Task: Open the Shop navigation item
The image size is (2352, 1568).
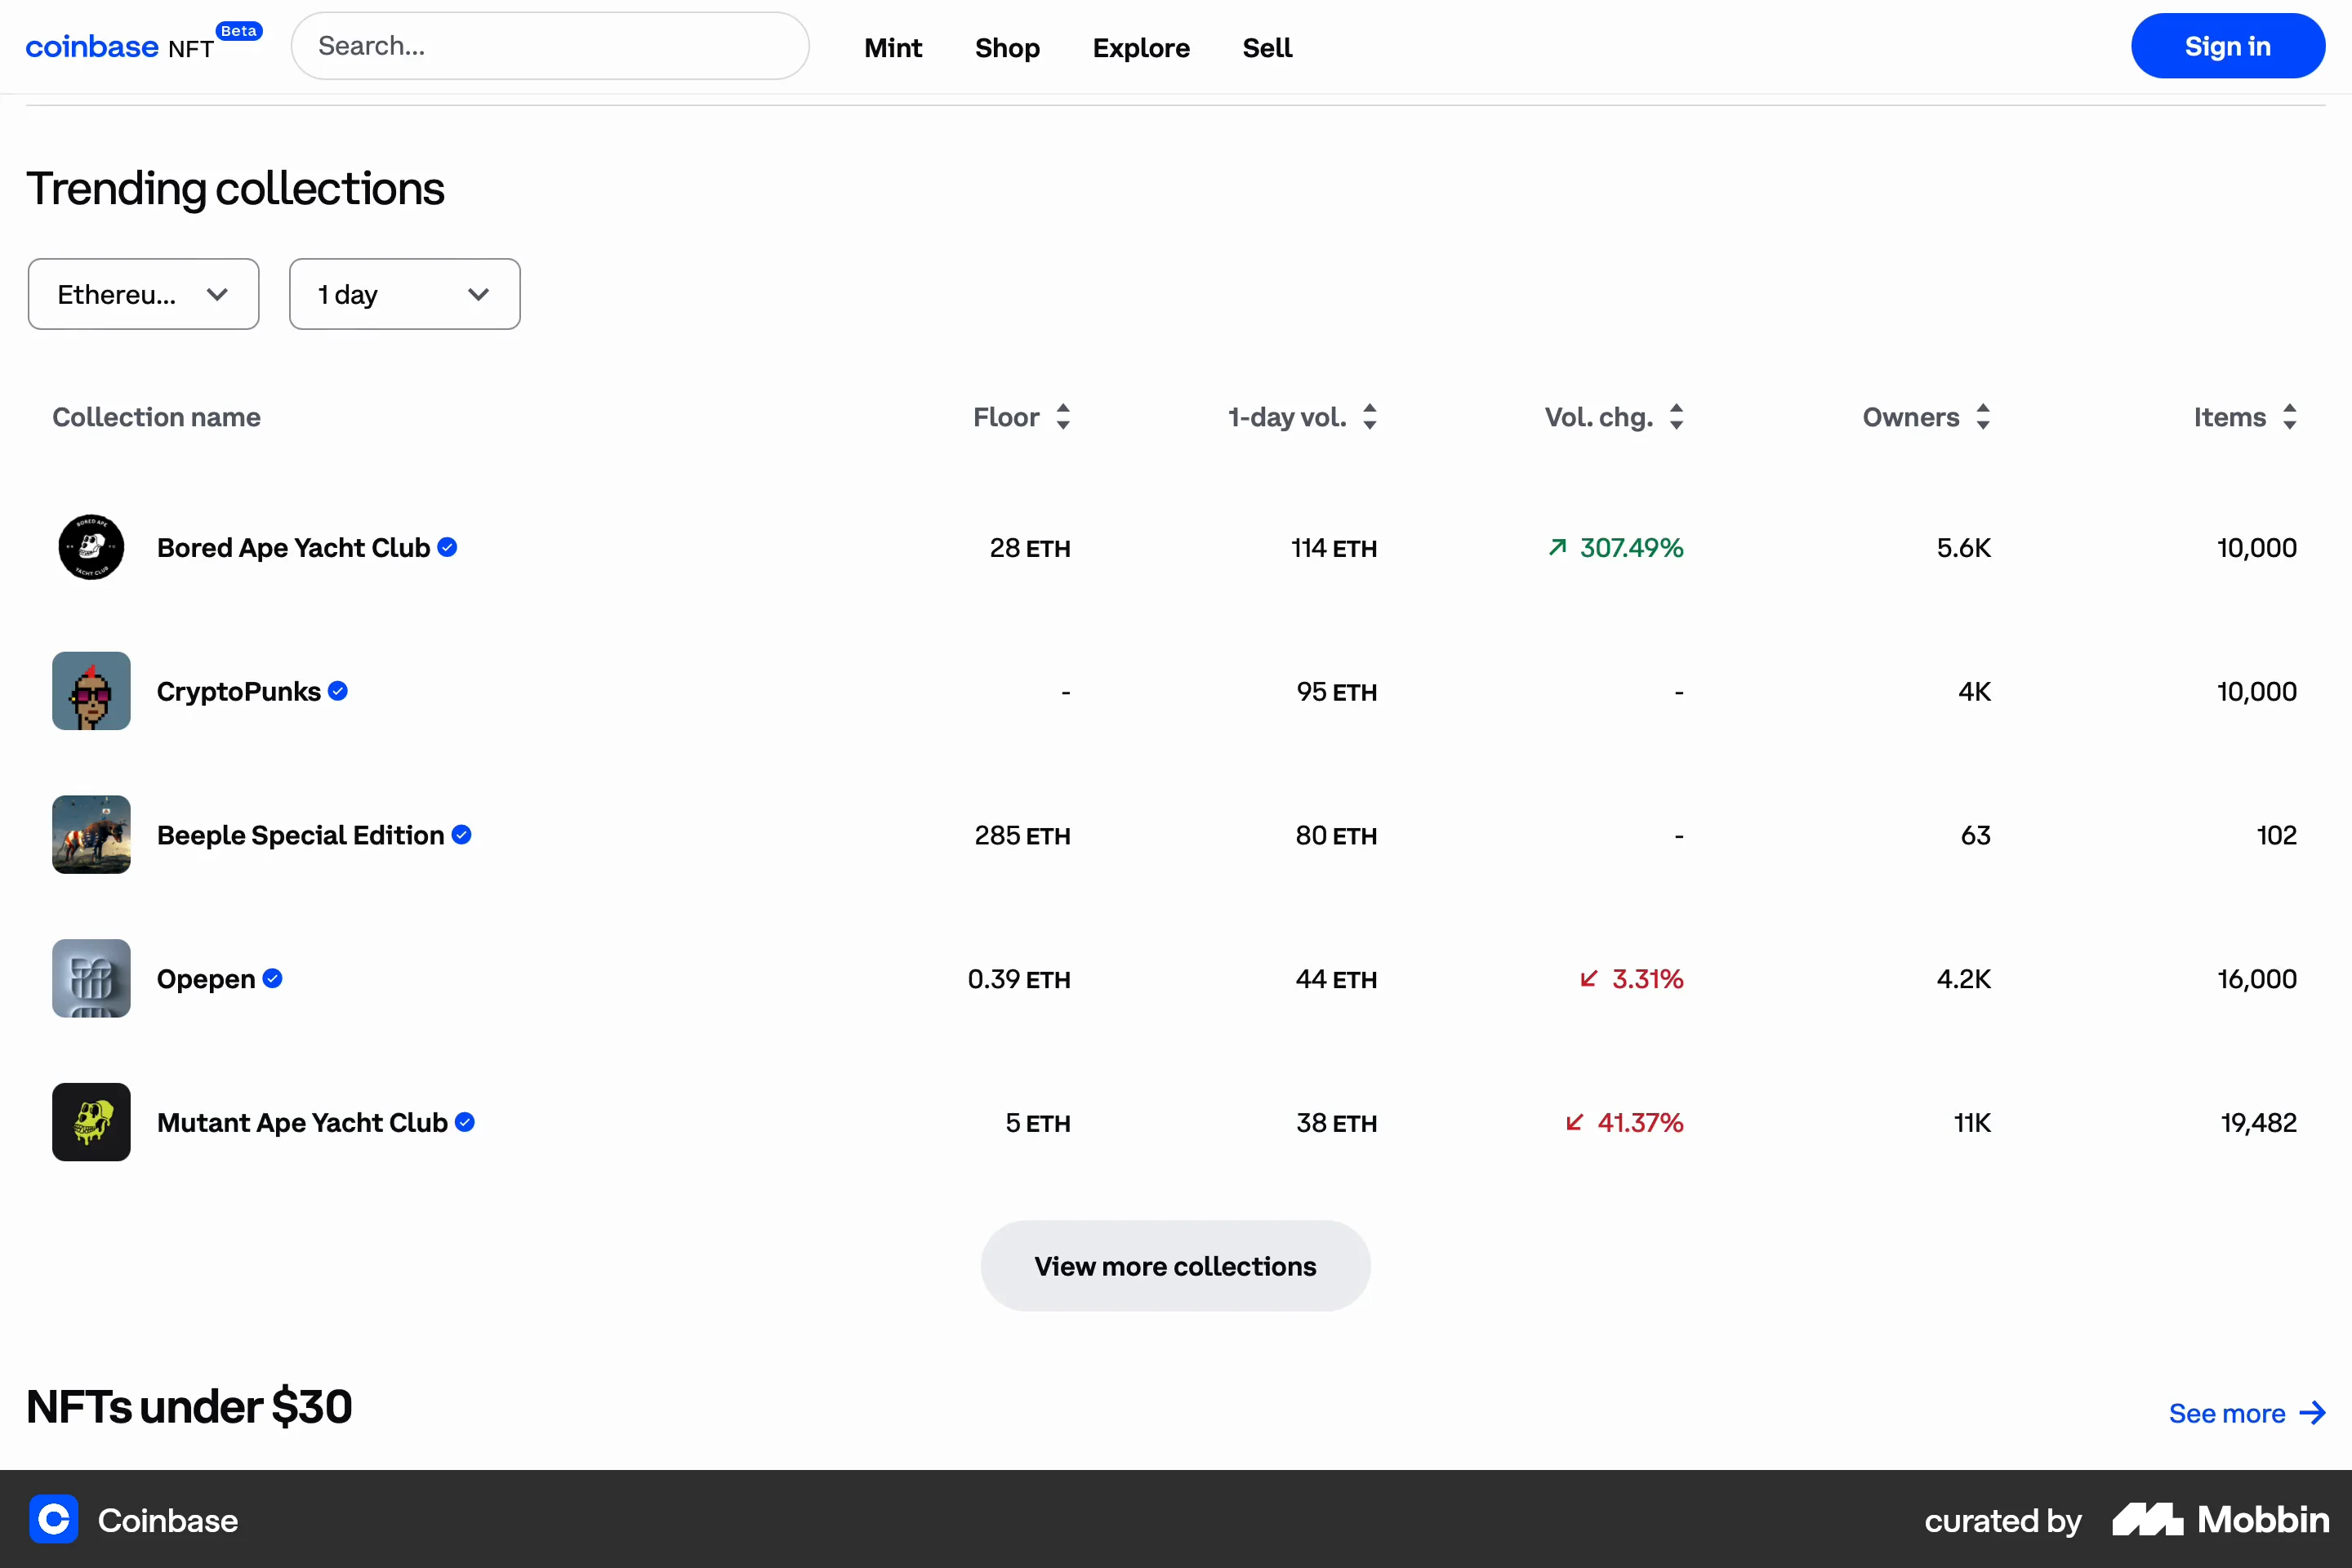Action: click(1007, 47)
